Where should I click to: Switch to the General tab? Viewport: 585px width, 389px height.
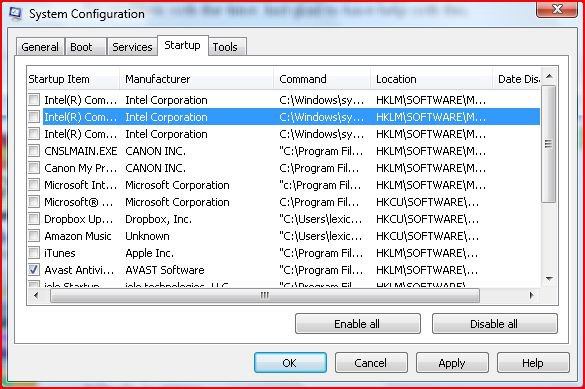(40, 47)
